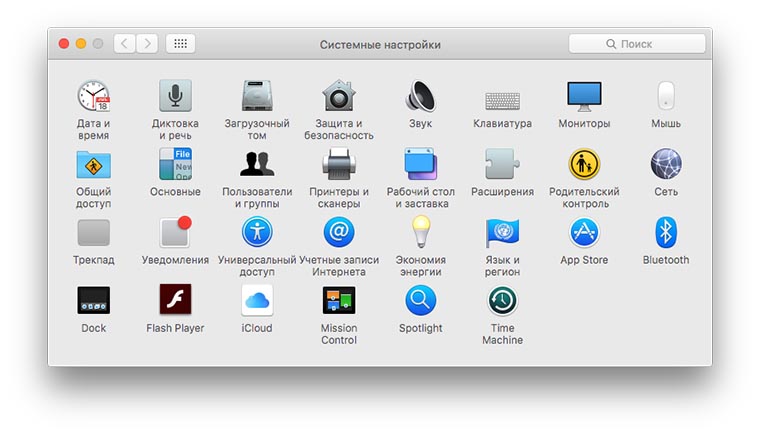Open Spotlight preferences icon
Viewport: 760px width, 435px height.
(420, 300)
